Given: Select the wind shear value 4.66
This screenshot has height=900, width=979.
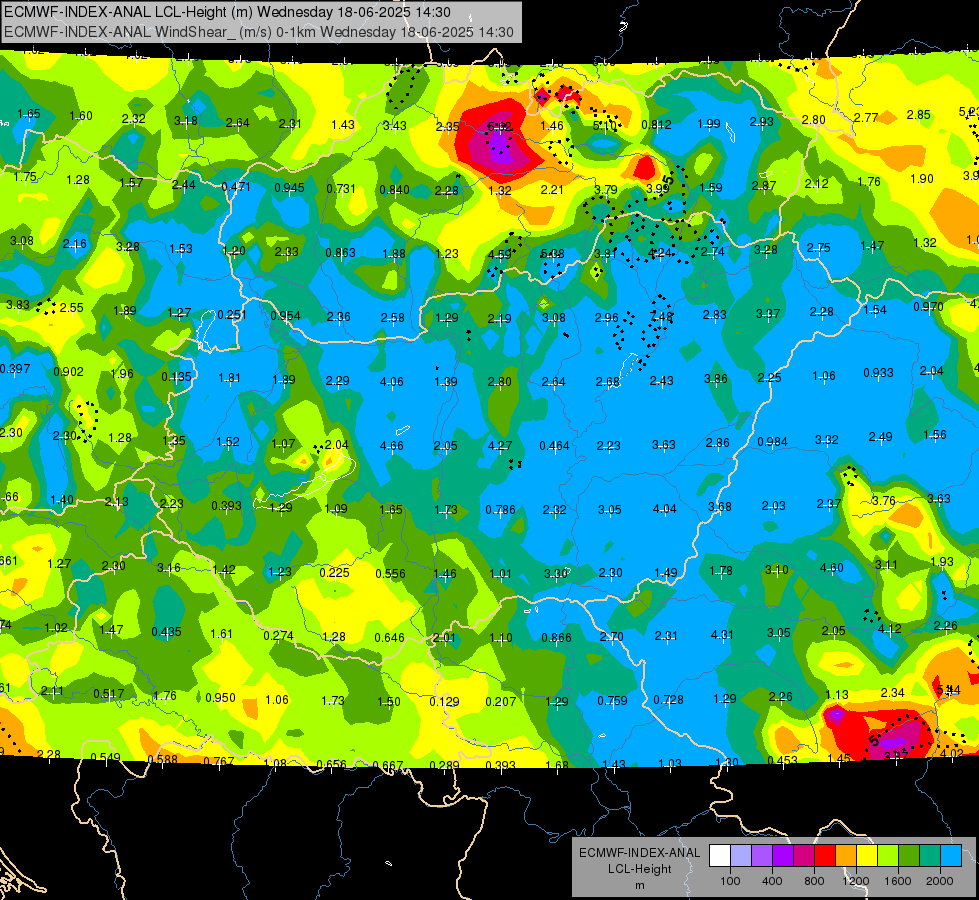Looking at the screenshot, I should (x=391, y=445).
